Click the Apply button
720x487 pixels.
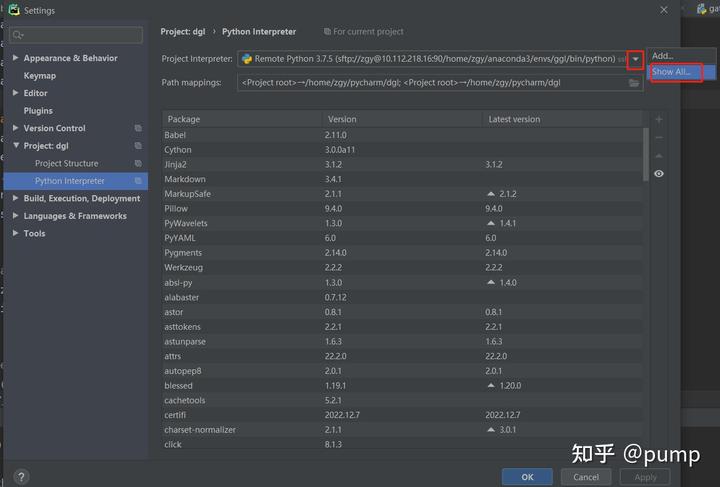[645, 477]
